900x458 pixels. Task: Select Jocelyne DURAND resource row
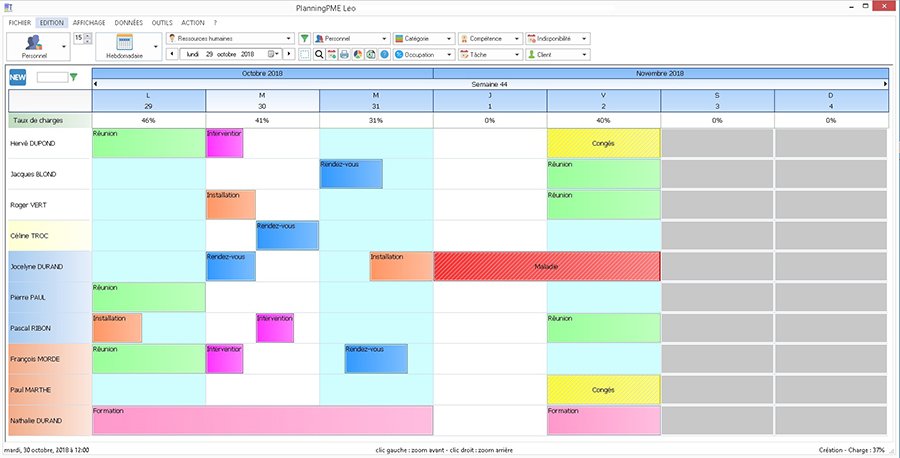click(49, 267)
